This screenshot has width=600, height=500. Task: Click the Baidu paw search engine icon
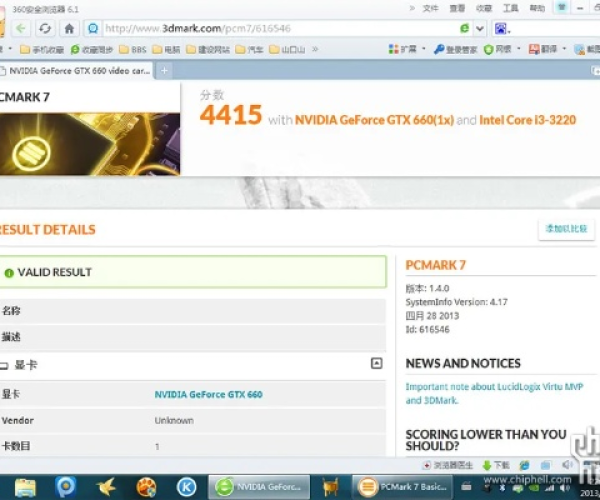point(501,28)
